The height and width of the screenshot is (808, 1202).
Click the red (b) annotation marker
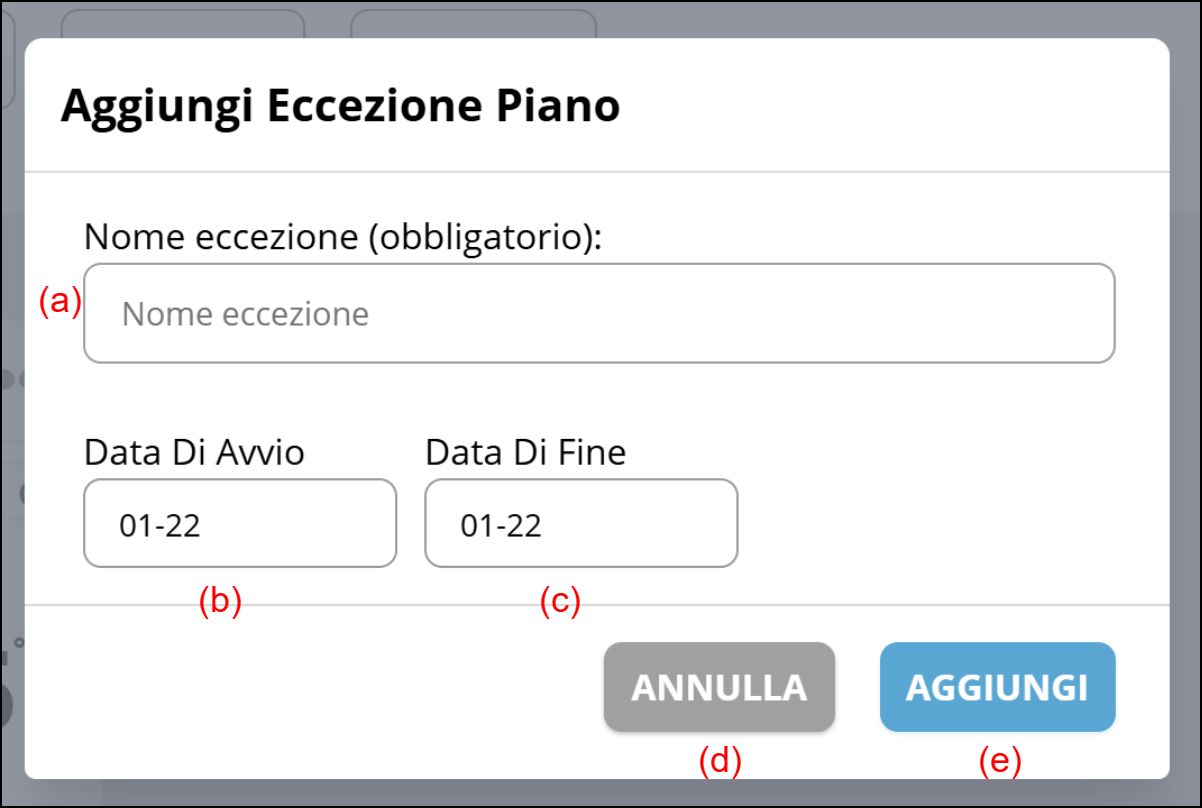(220, 600)
